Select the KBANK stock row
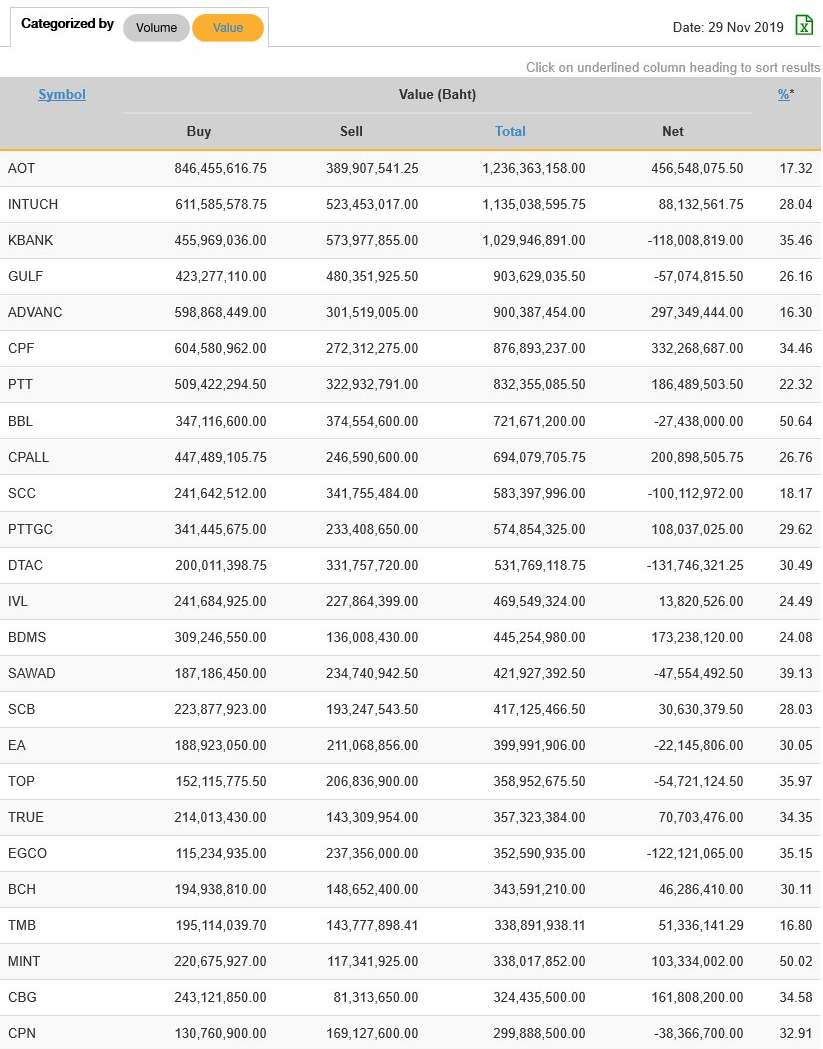The height and width of the screenshot is (1049, 823). click(x=31, y=241)
